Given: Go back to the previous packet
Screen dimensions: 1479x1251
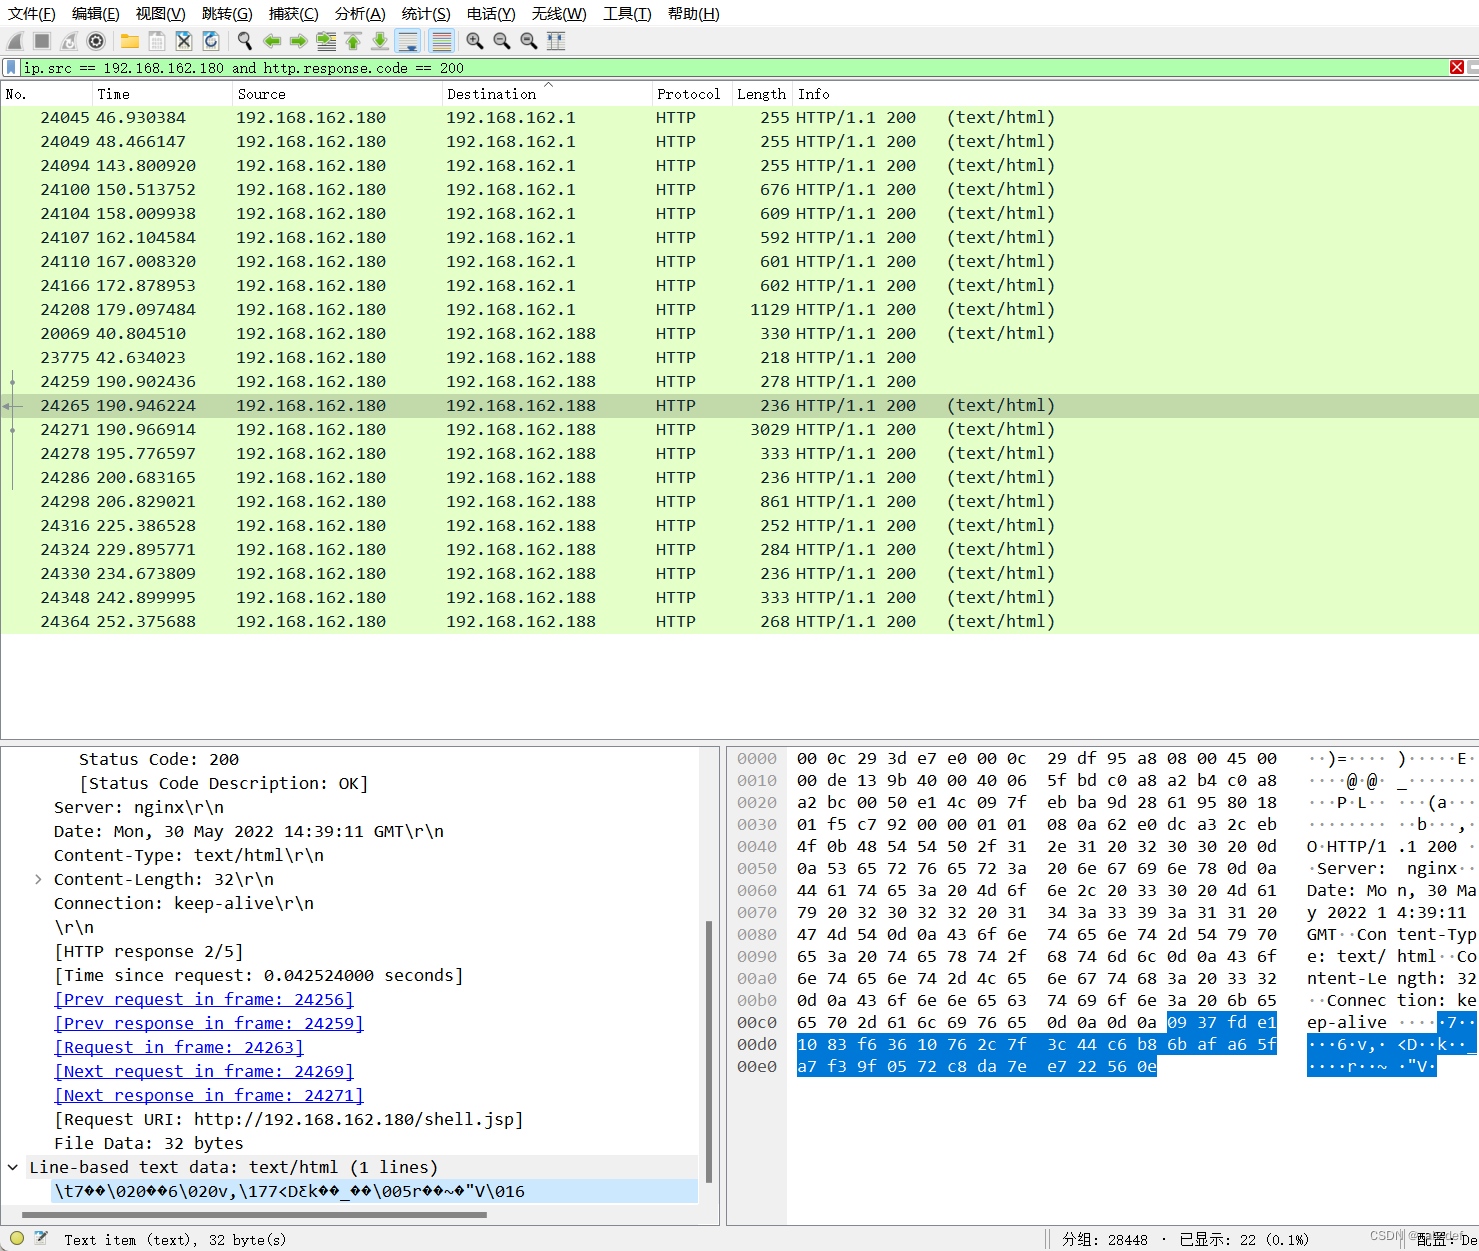Looking at the screenshot, I should (272, 41).
